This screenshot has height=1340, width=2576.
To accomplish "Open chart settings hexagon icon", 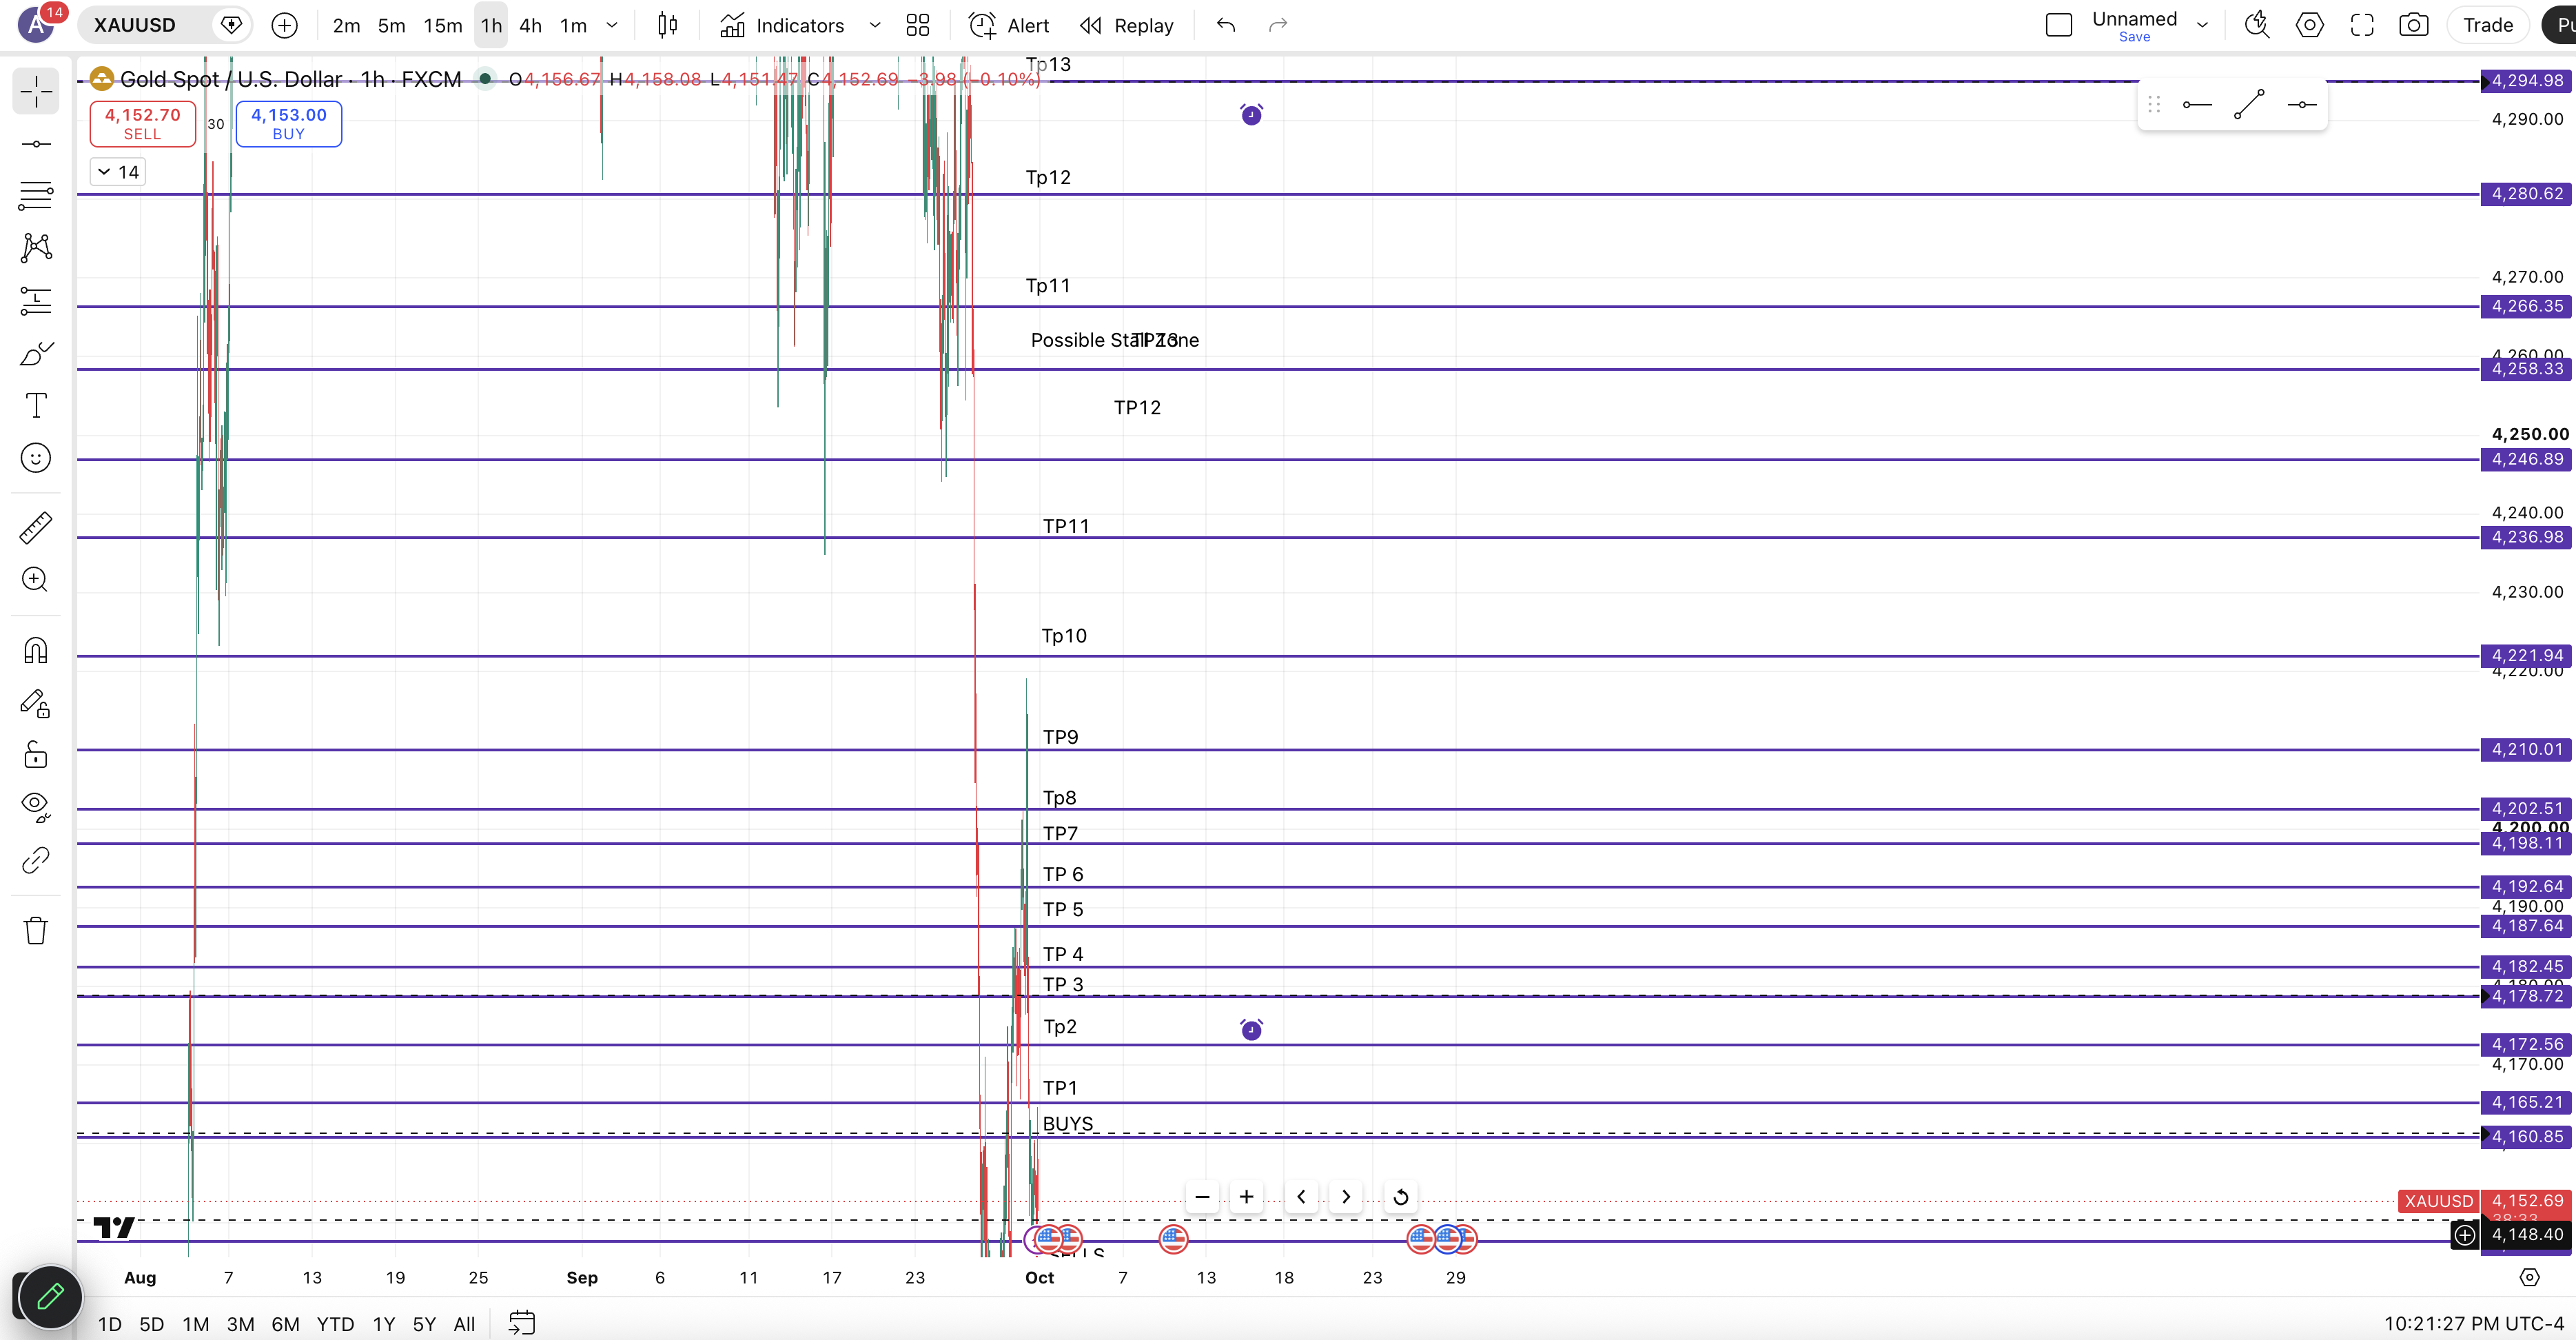I will point(2309,25).
